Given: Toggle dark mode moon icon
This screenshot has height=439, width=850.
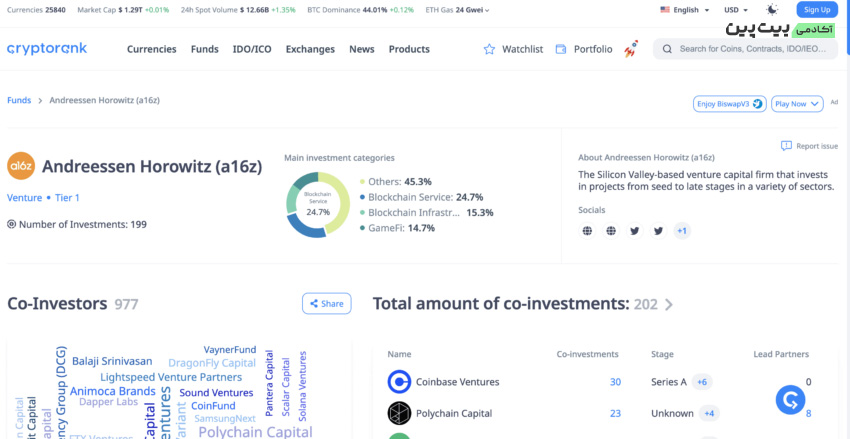Looking at the screenshot, I should tap(772, 10).
